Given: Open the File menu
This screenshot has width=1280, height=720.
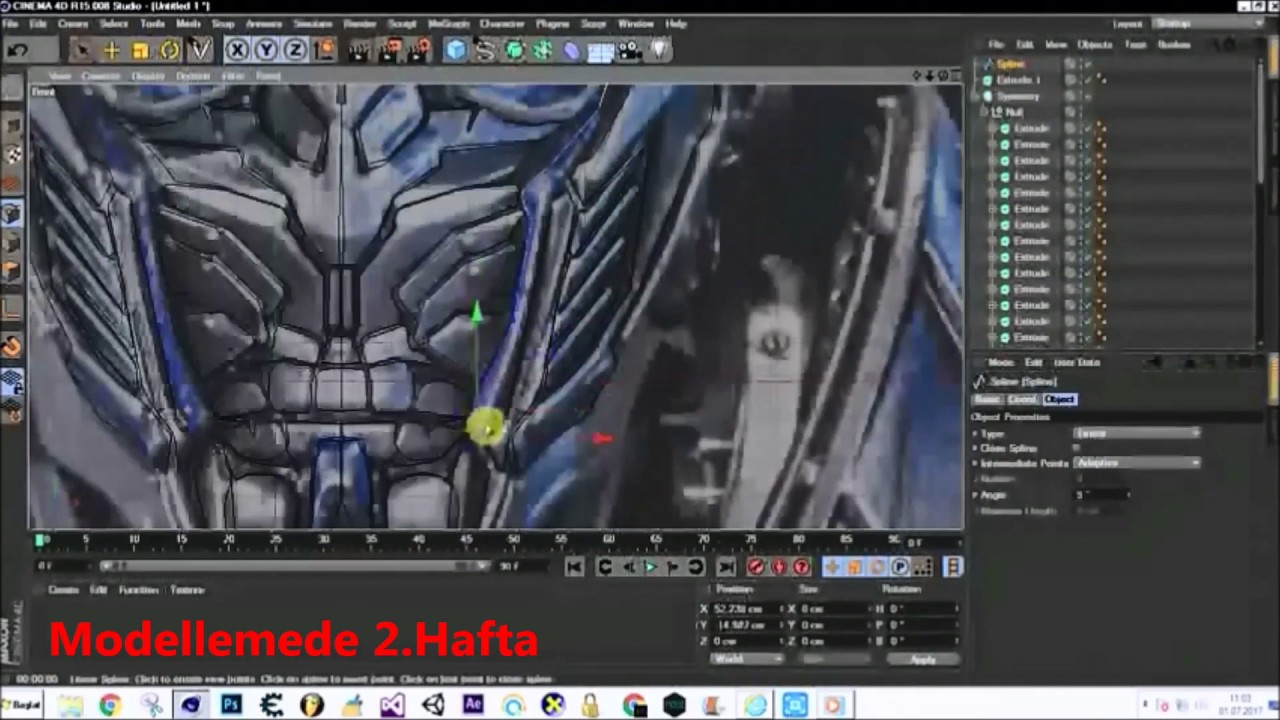Looking at the screenshot, I should [x=11, y=23].
